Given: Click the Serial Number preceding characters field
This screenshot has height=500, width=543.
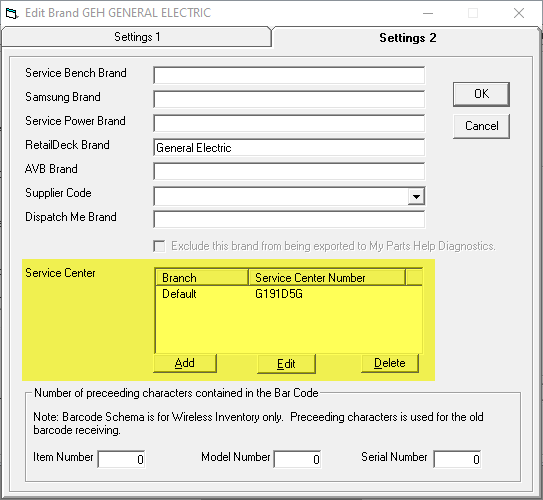Looking at the screenshot, I should point(457,459).
